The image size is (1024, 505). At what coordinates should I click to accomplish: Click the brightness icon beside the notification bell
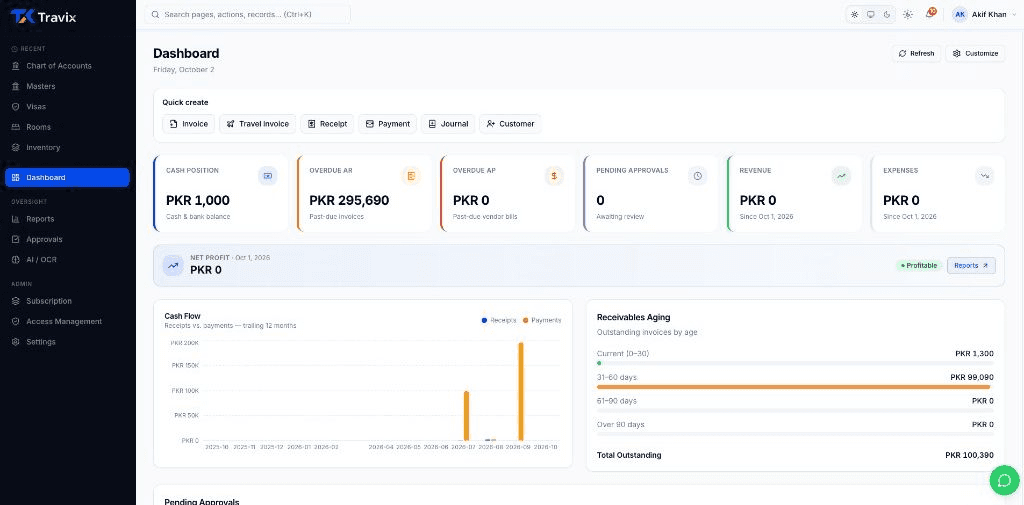coord(908,14)
